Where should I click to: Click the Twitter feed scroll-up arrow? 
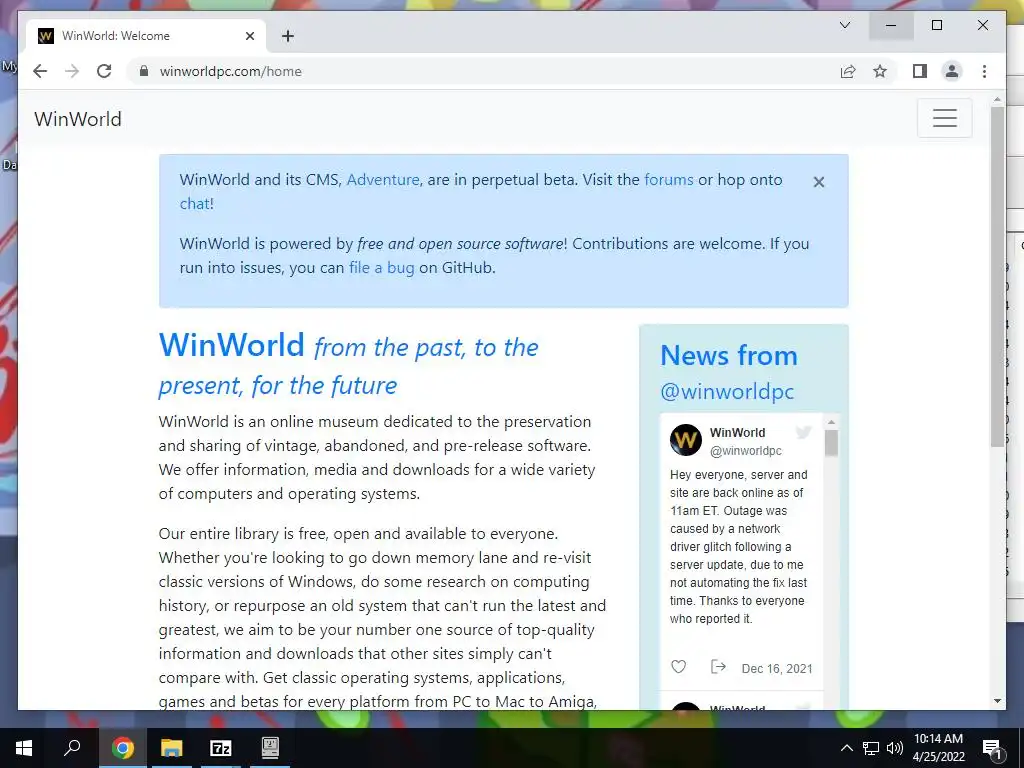pos(831,423)
